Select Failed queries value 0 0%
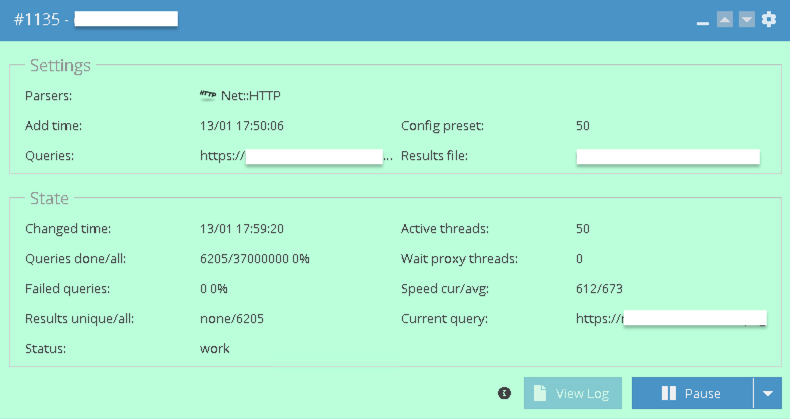The height and width of the screenshot is (419, 790). pyautogui.click(x=214, y=289)
